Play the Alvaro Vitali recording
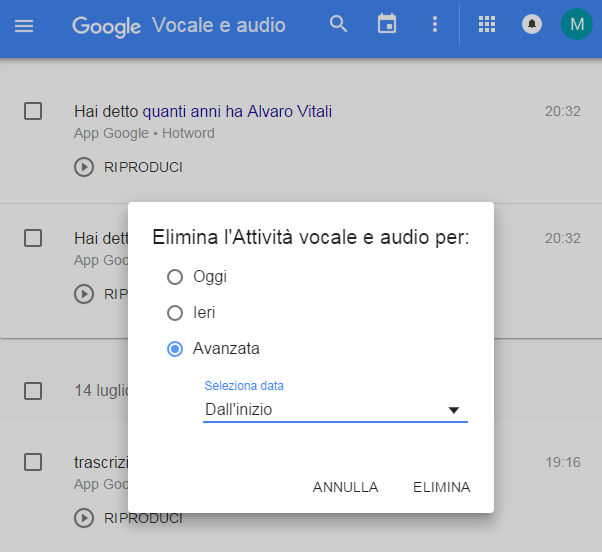602x552 pixels. click(129, 167)
